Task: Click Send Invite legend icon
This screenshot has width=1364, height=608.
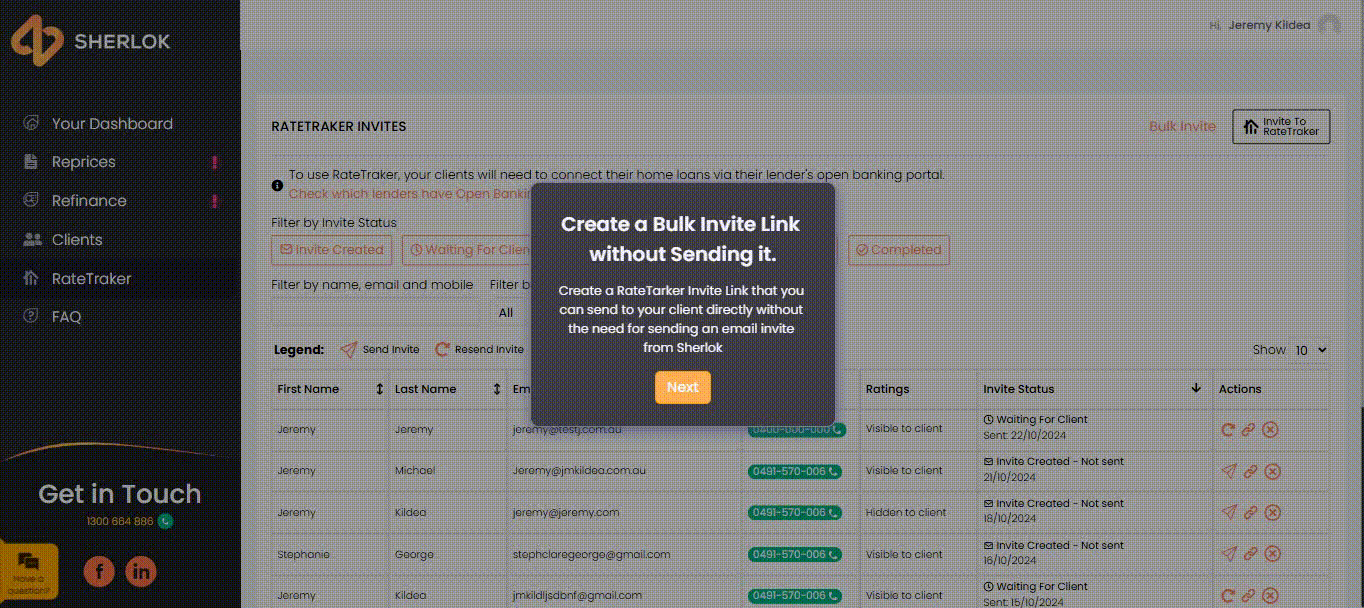Action: click(x=348, y=350)
